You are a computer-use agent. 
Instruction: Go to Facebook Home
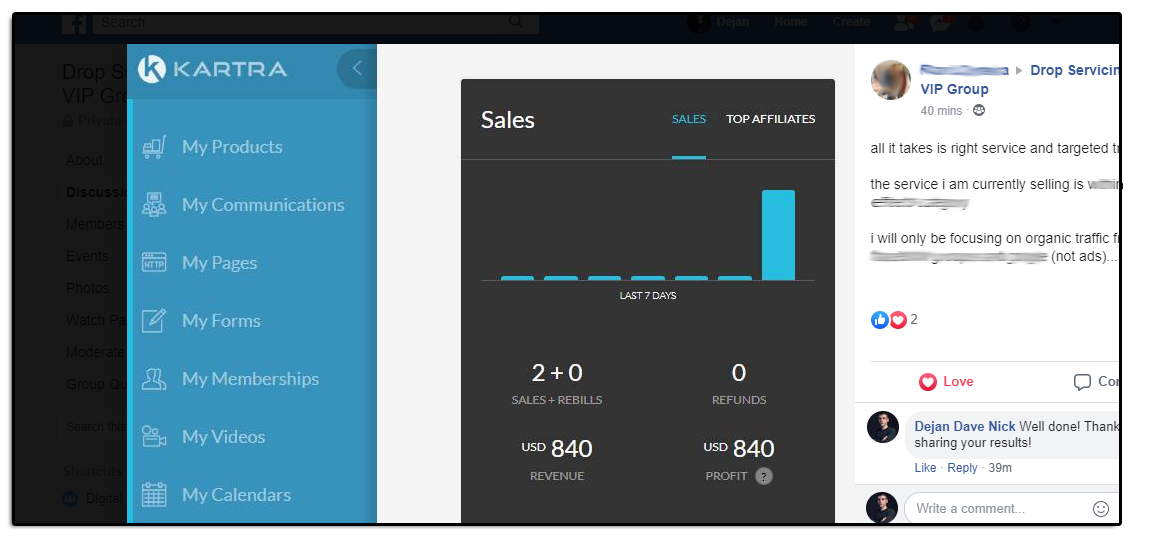click(791, 23)
